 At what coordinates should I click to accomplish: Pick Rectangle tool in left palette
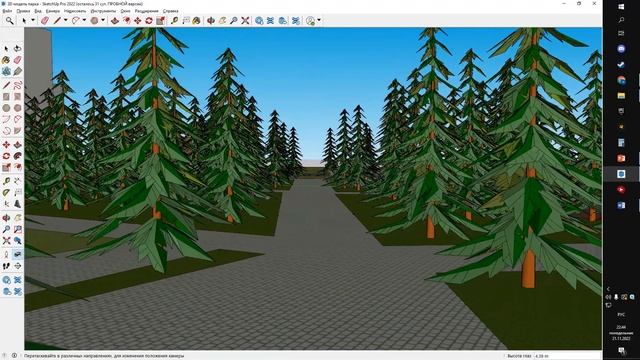[x=6, y=97]
